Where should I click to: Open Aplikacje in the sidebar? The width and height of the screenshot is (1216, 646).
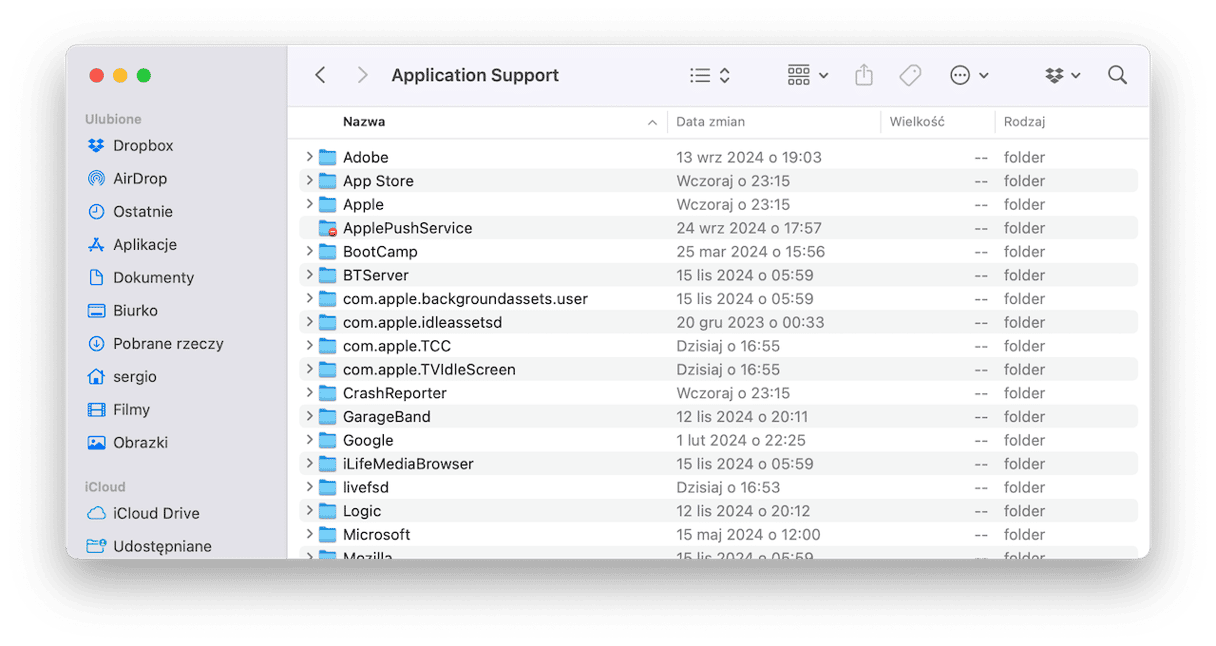click(x=132, y=244)
